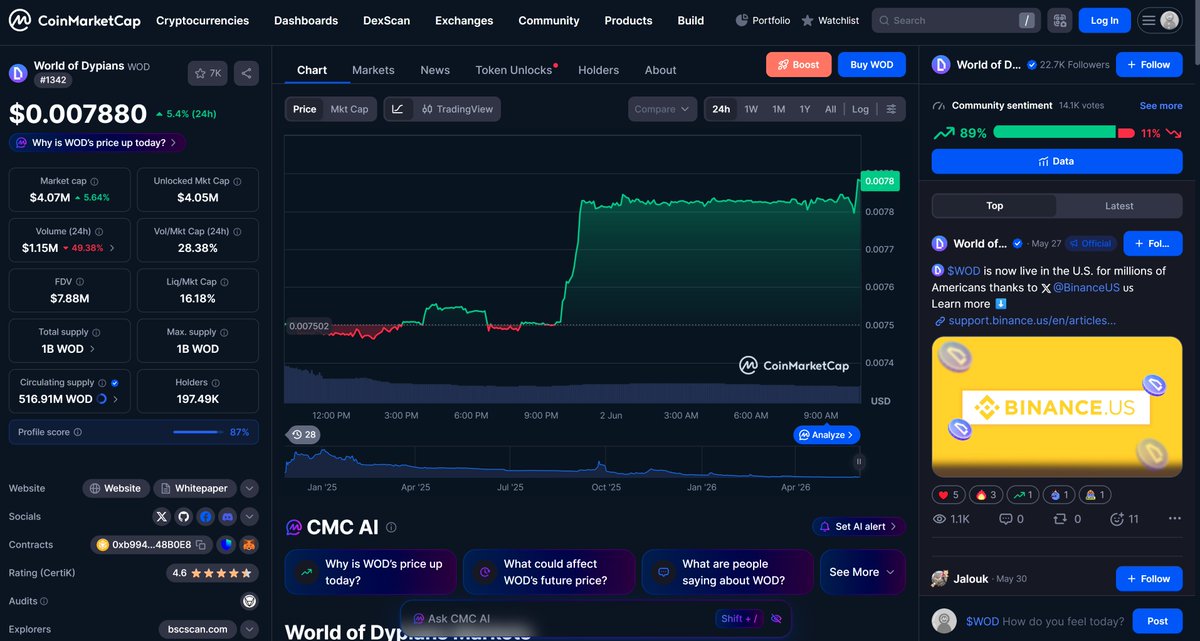This screenshot has width=1200, height=641.
Task: Expand Circulating supply 516.91M WOD arrow
Action: [114, 399]
